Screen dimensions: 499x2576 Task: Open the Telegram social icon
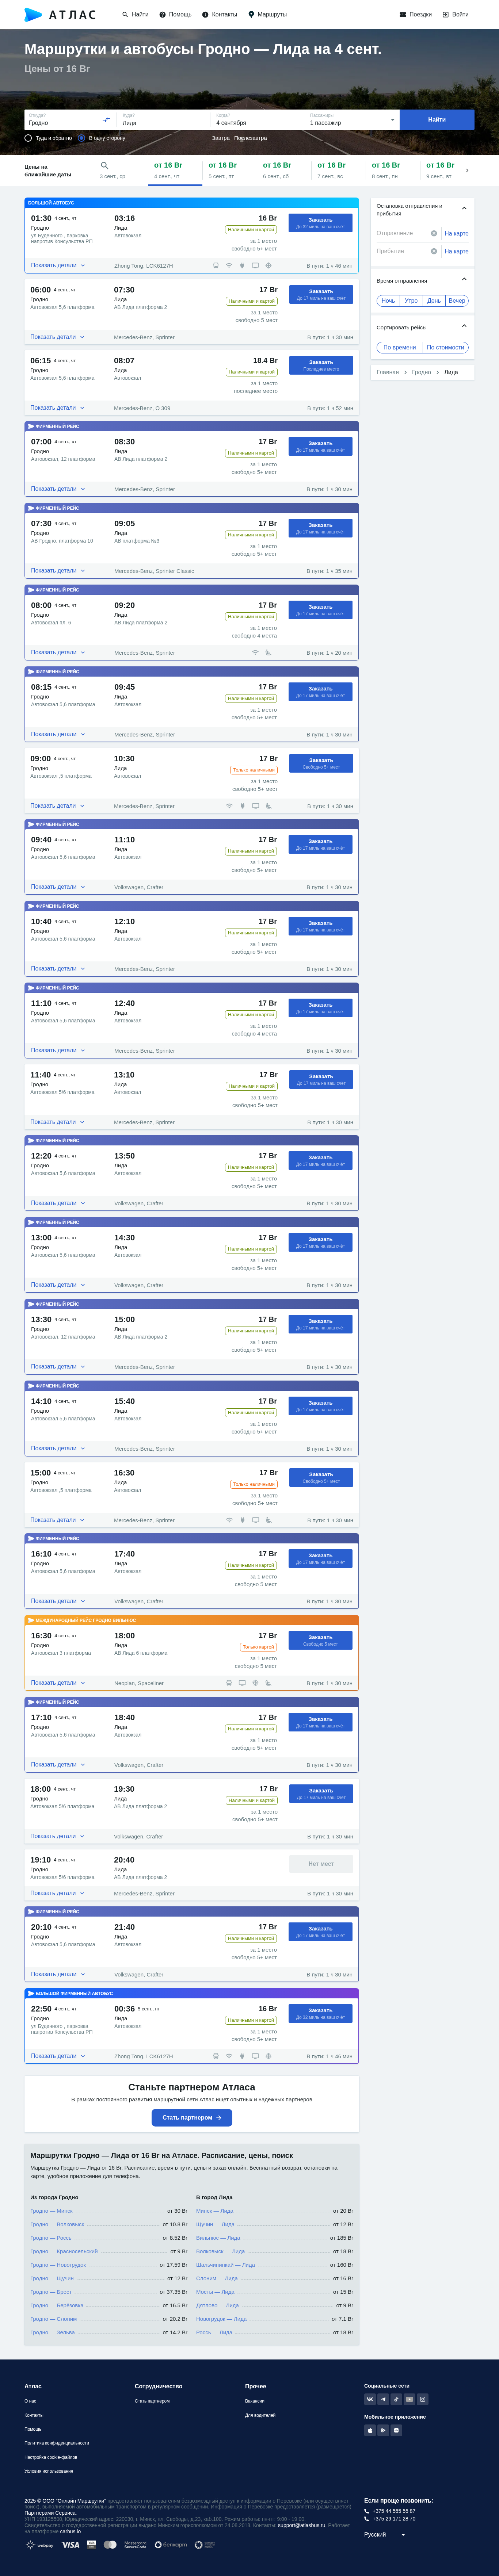coord(383,2399)
